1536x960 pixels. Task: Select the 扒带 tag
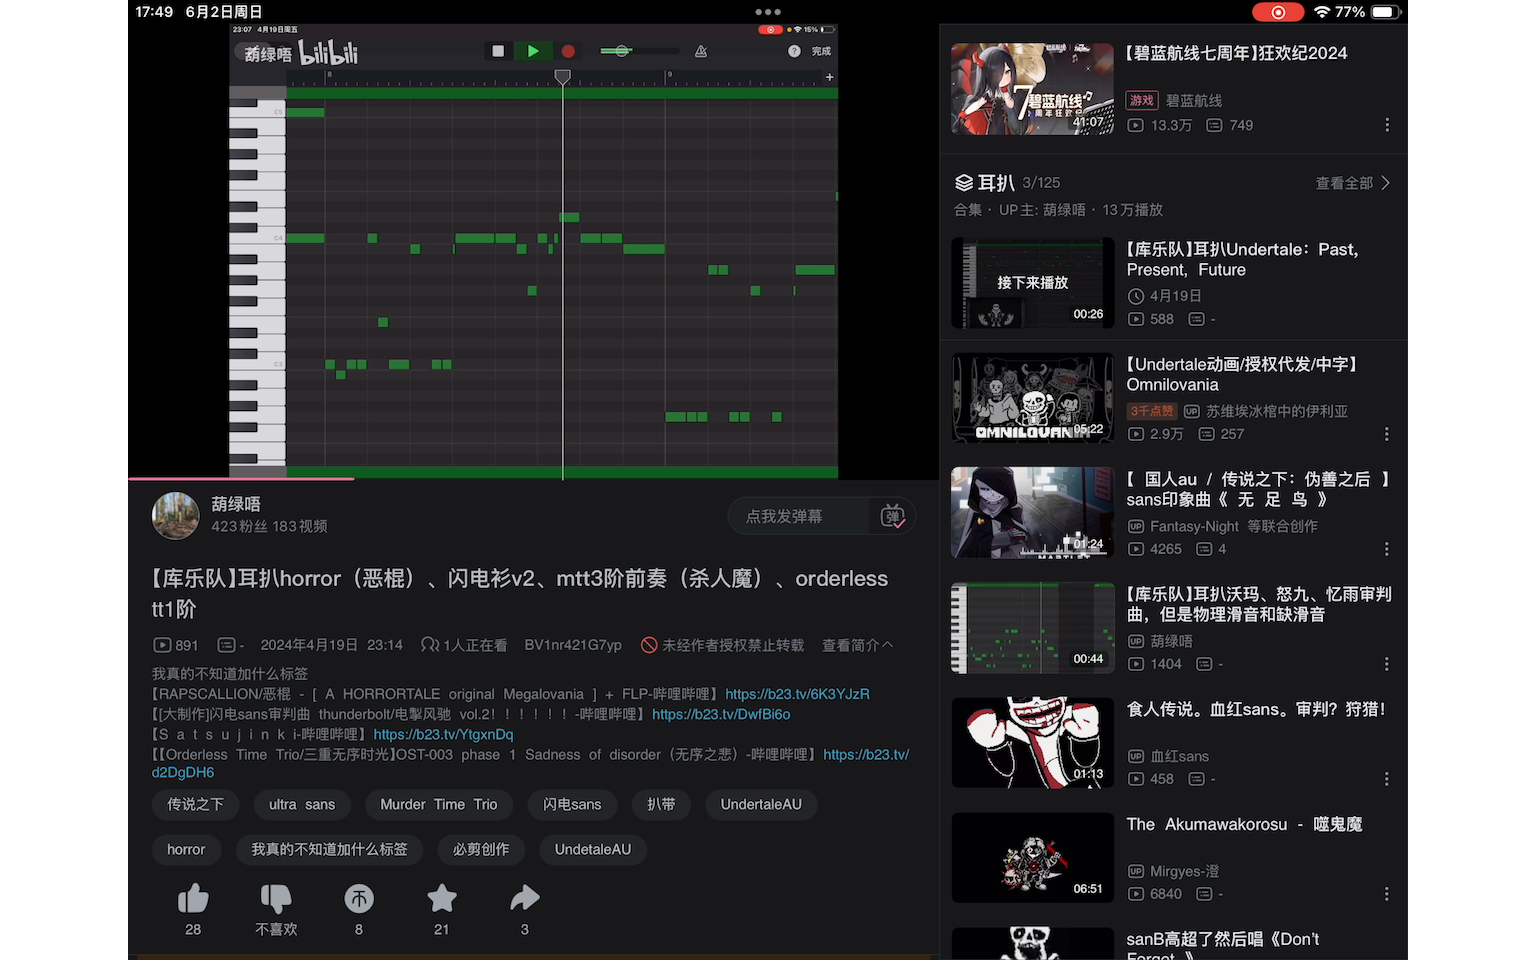(x=661, y=804)
